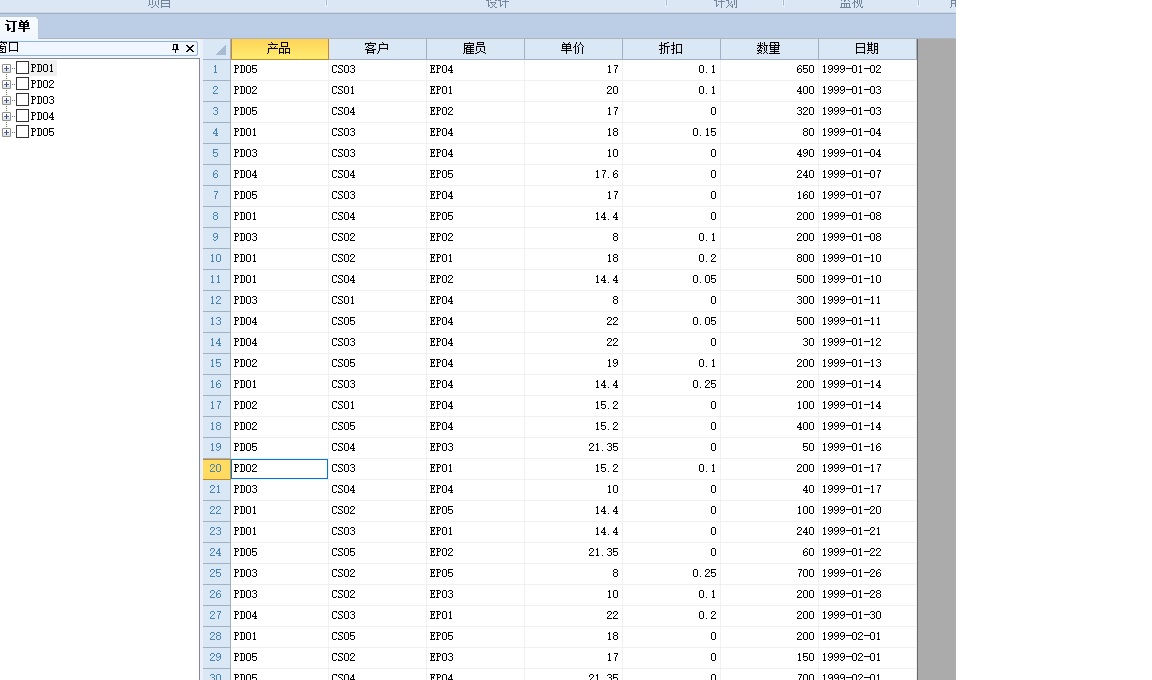Image resolution: width=1152 pixels, height=680 pixels.
Task: Click the 折扣 column header
Action: pyautogui.click(x=672, y=49)
